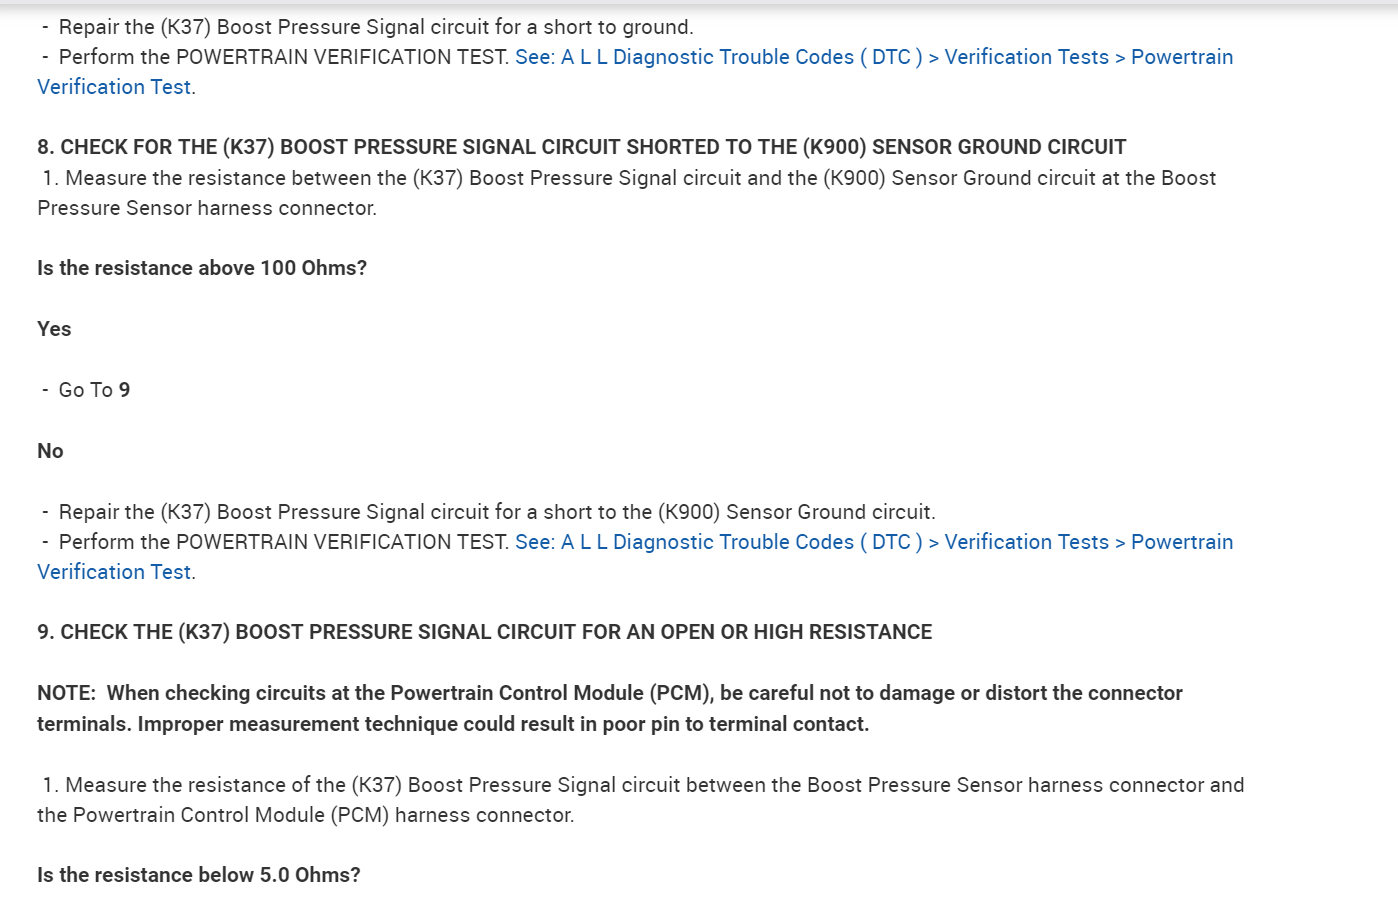The height and width of the screenshot is (907, 1398).
Task: Click the step 8 heading about K900 sensor ground
Action: pyautogui.click(x=581, y=147)
